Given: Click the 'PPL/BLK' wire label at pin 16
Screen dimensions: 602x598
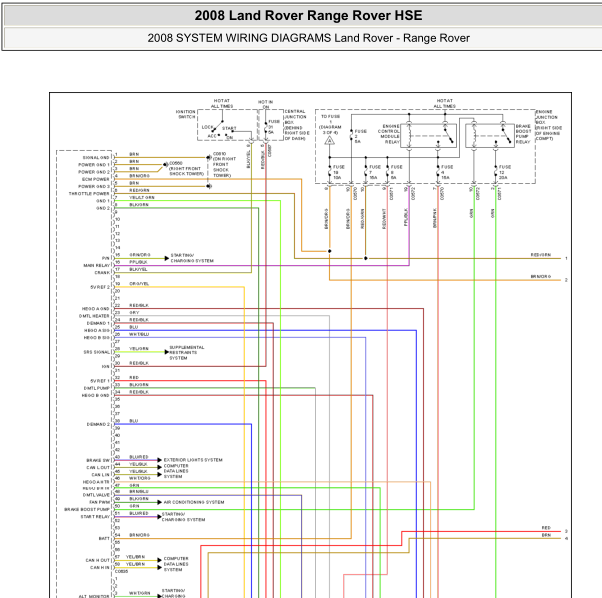Looking at the screenshot, I should click(x=138, y=262).
